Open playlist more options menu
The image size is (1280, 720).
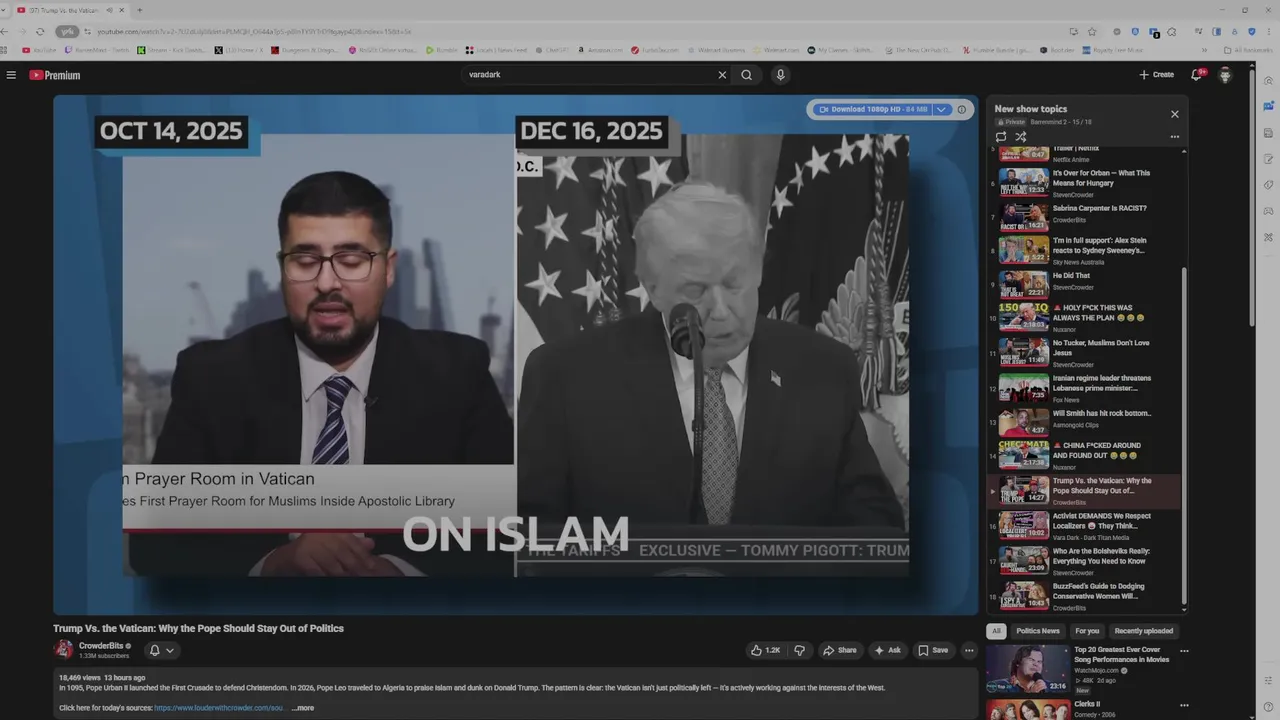point(1175,136)
